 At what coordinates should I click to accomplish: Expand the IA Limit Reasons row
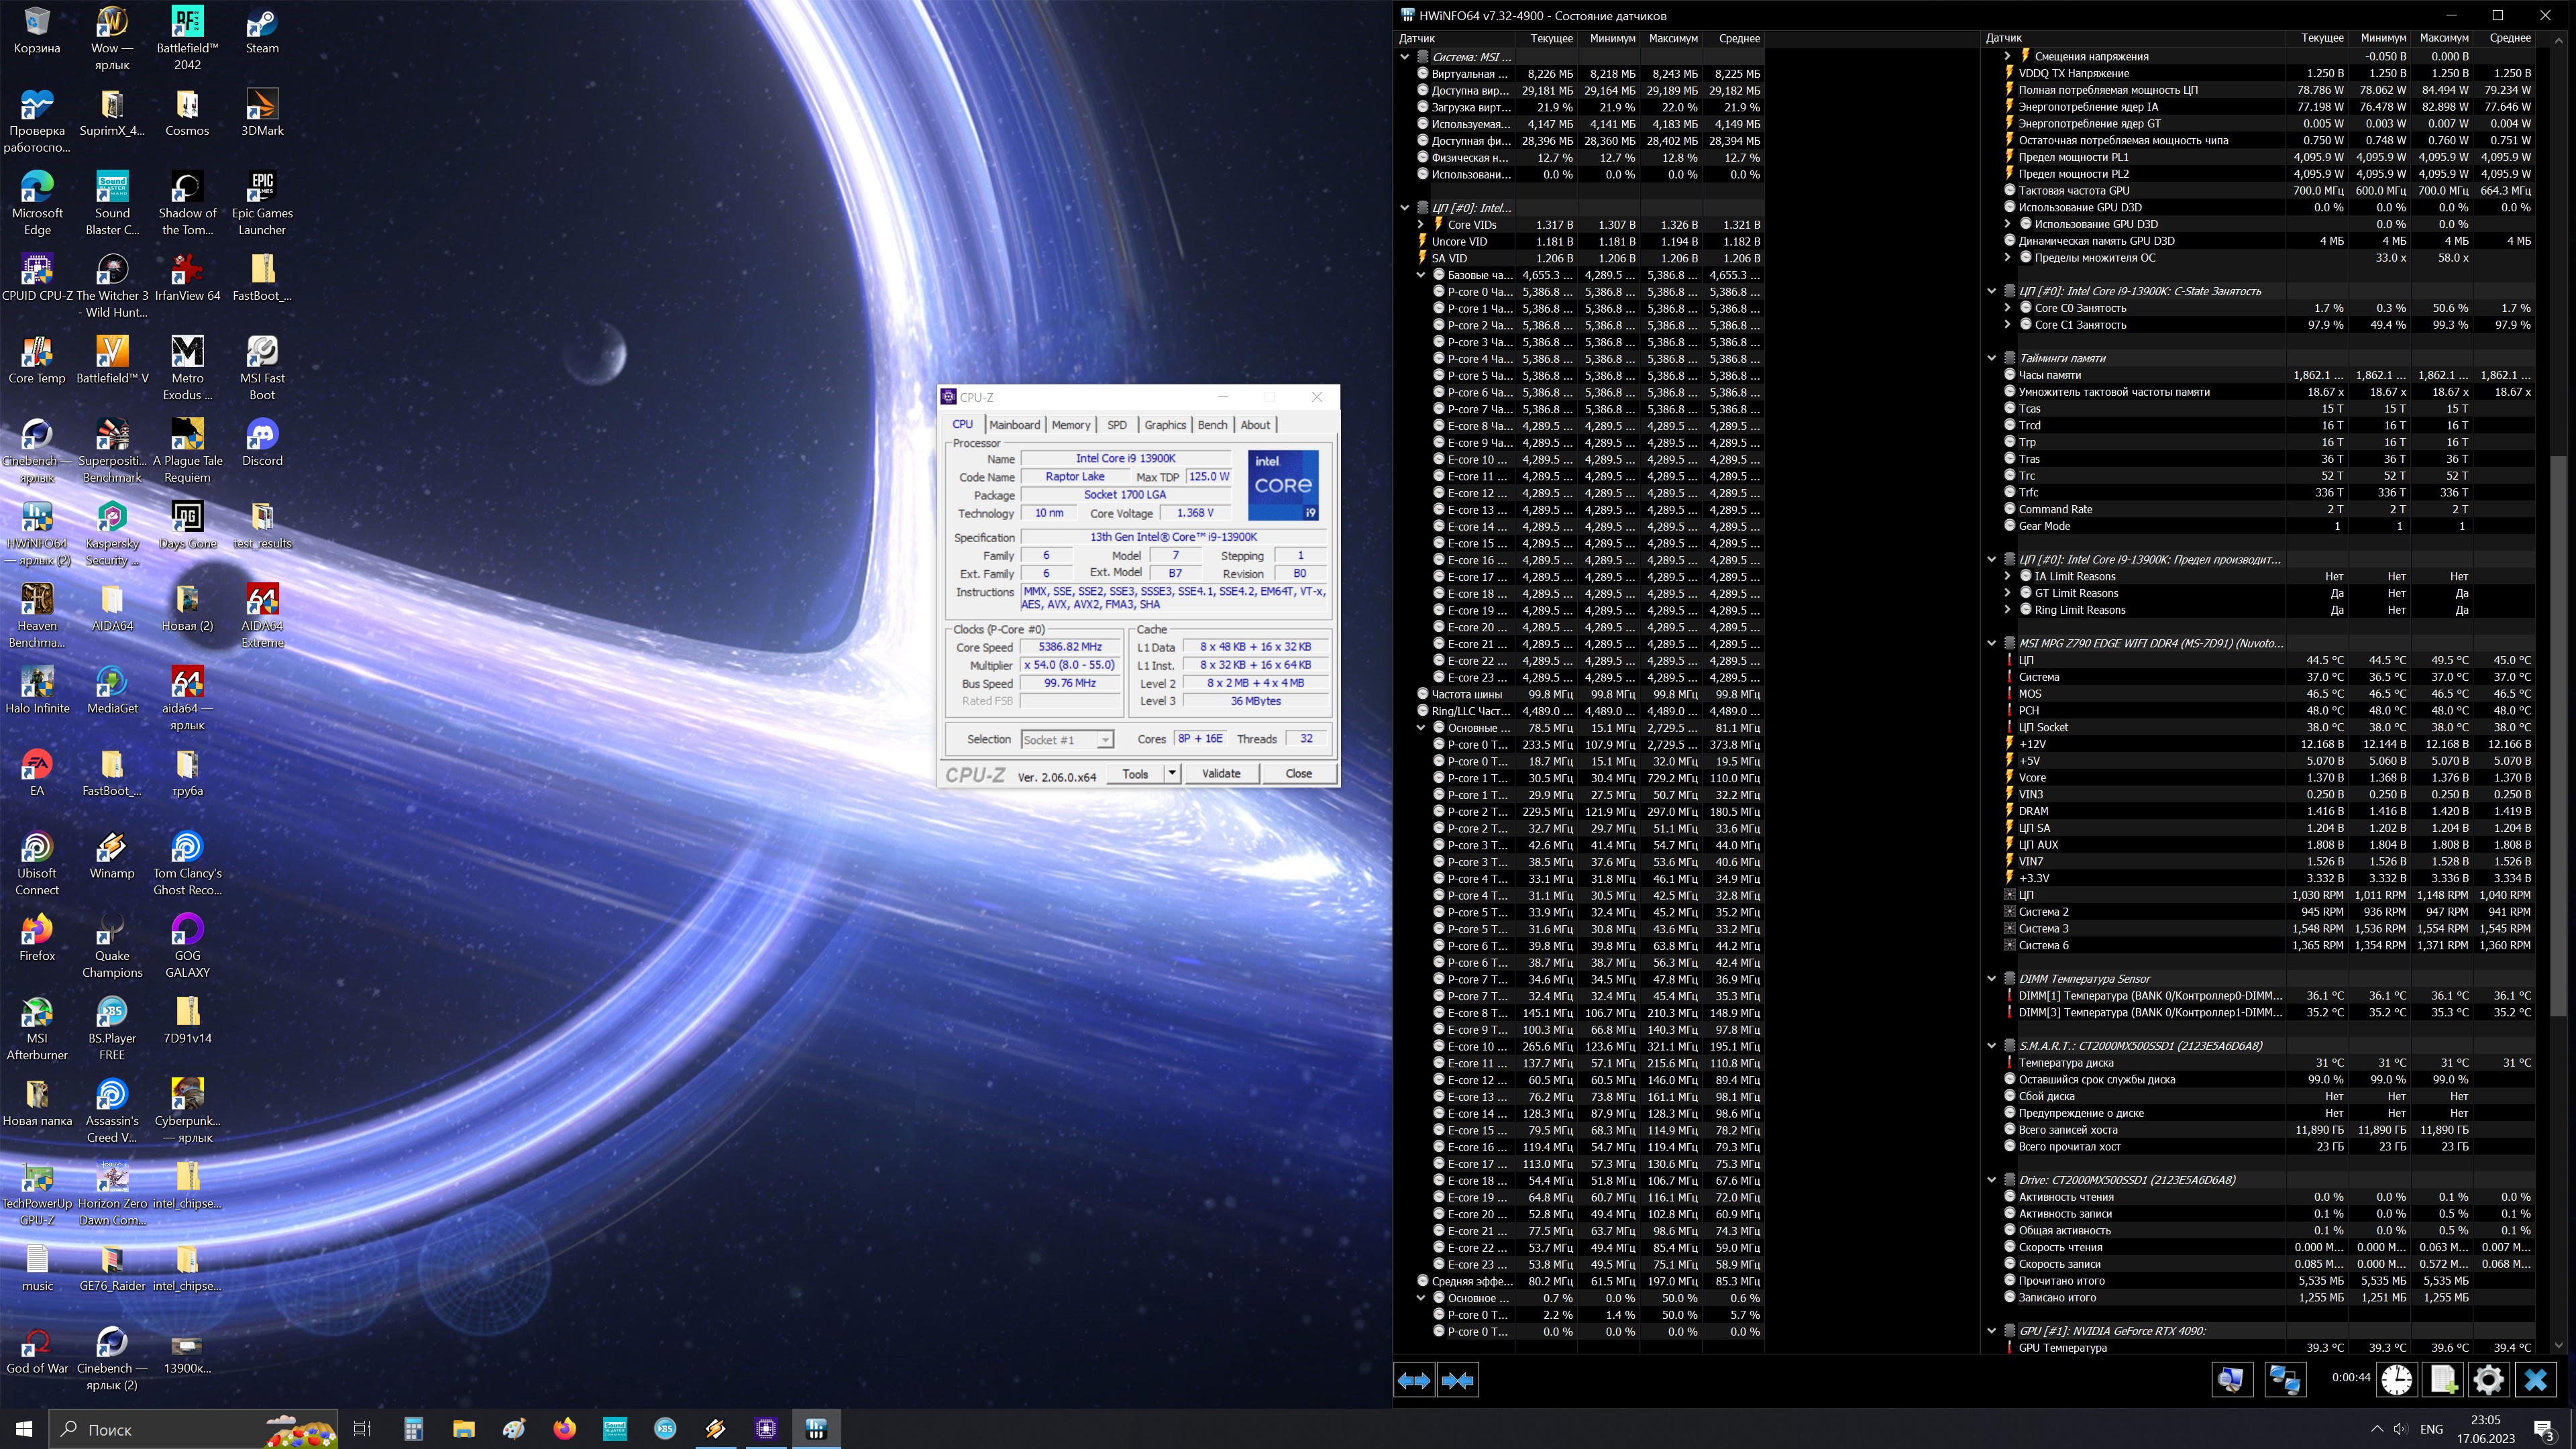2007,576
